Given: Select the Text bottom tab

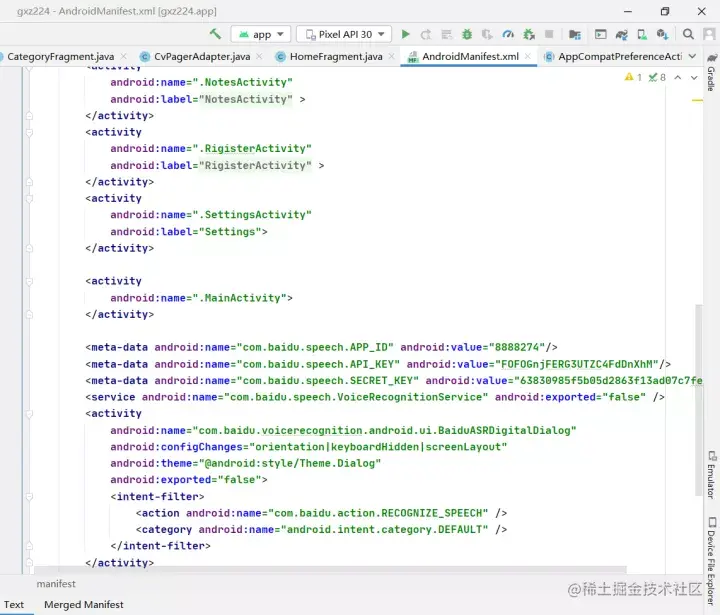Looking at the screenshot, I should (x=14, y=604).
